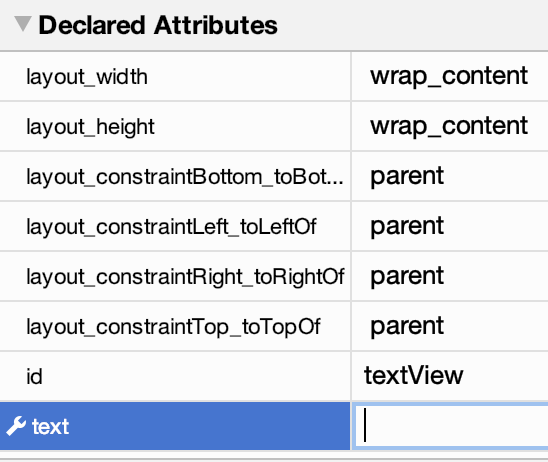This screenshot has width=548, height=462.
Task: Edit parent value for constraintTop_toTopOf
Action: click(x=407, y=326)
